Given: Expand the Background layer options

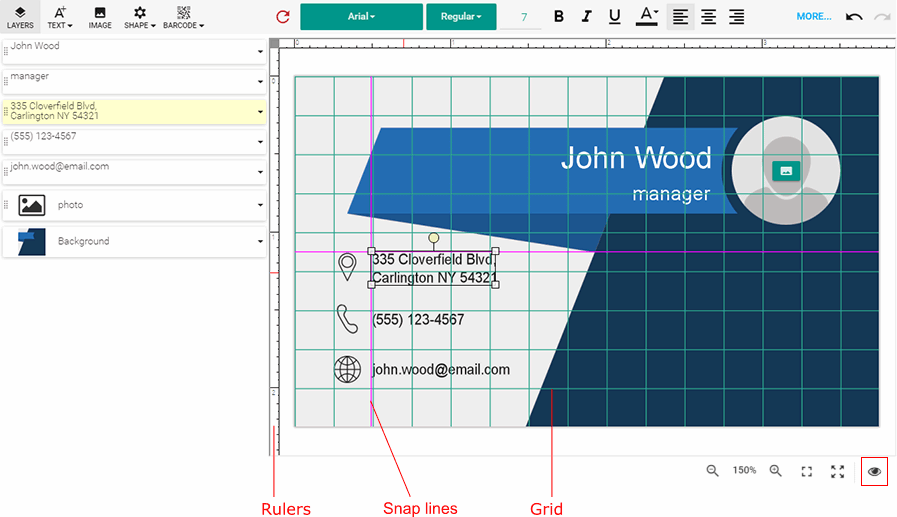Looking at the screenshot, I should (260, 241).
